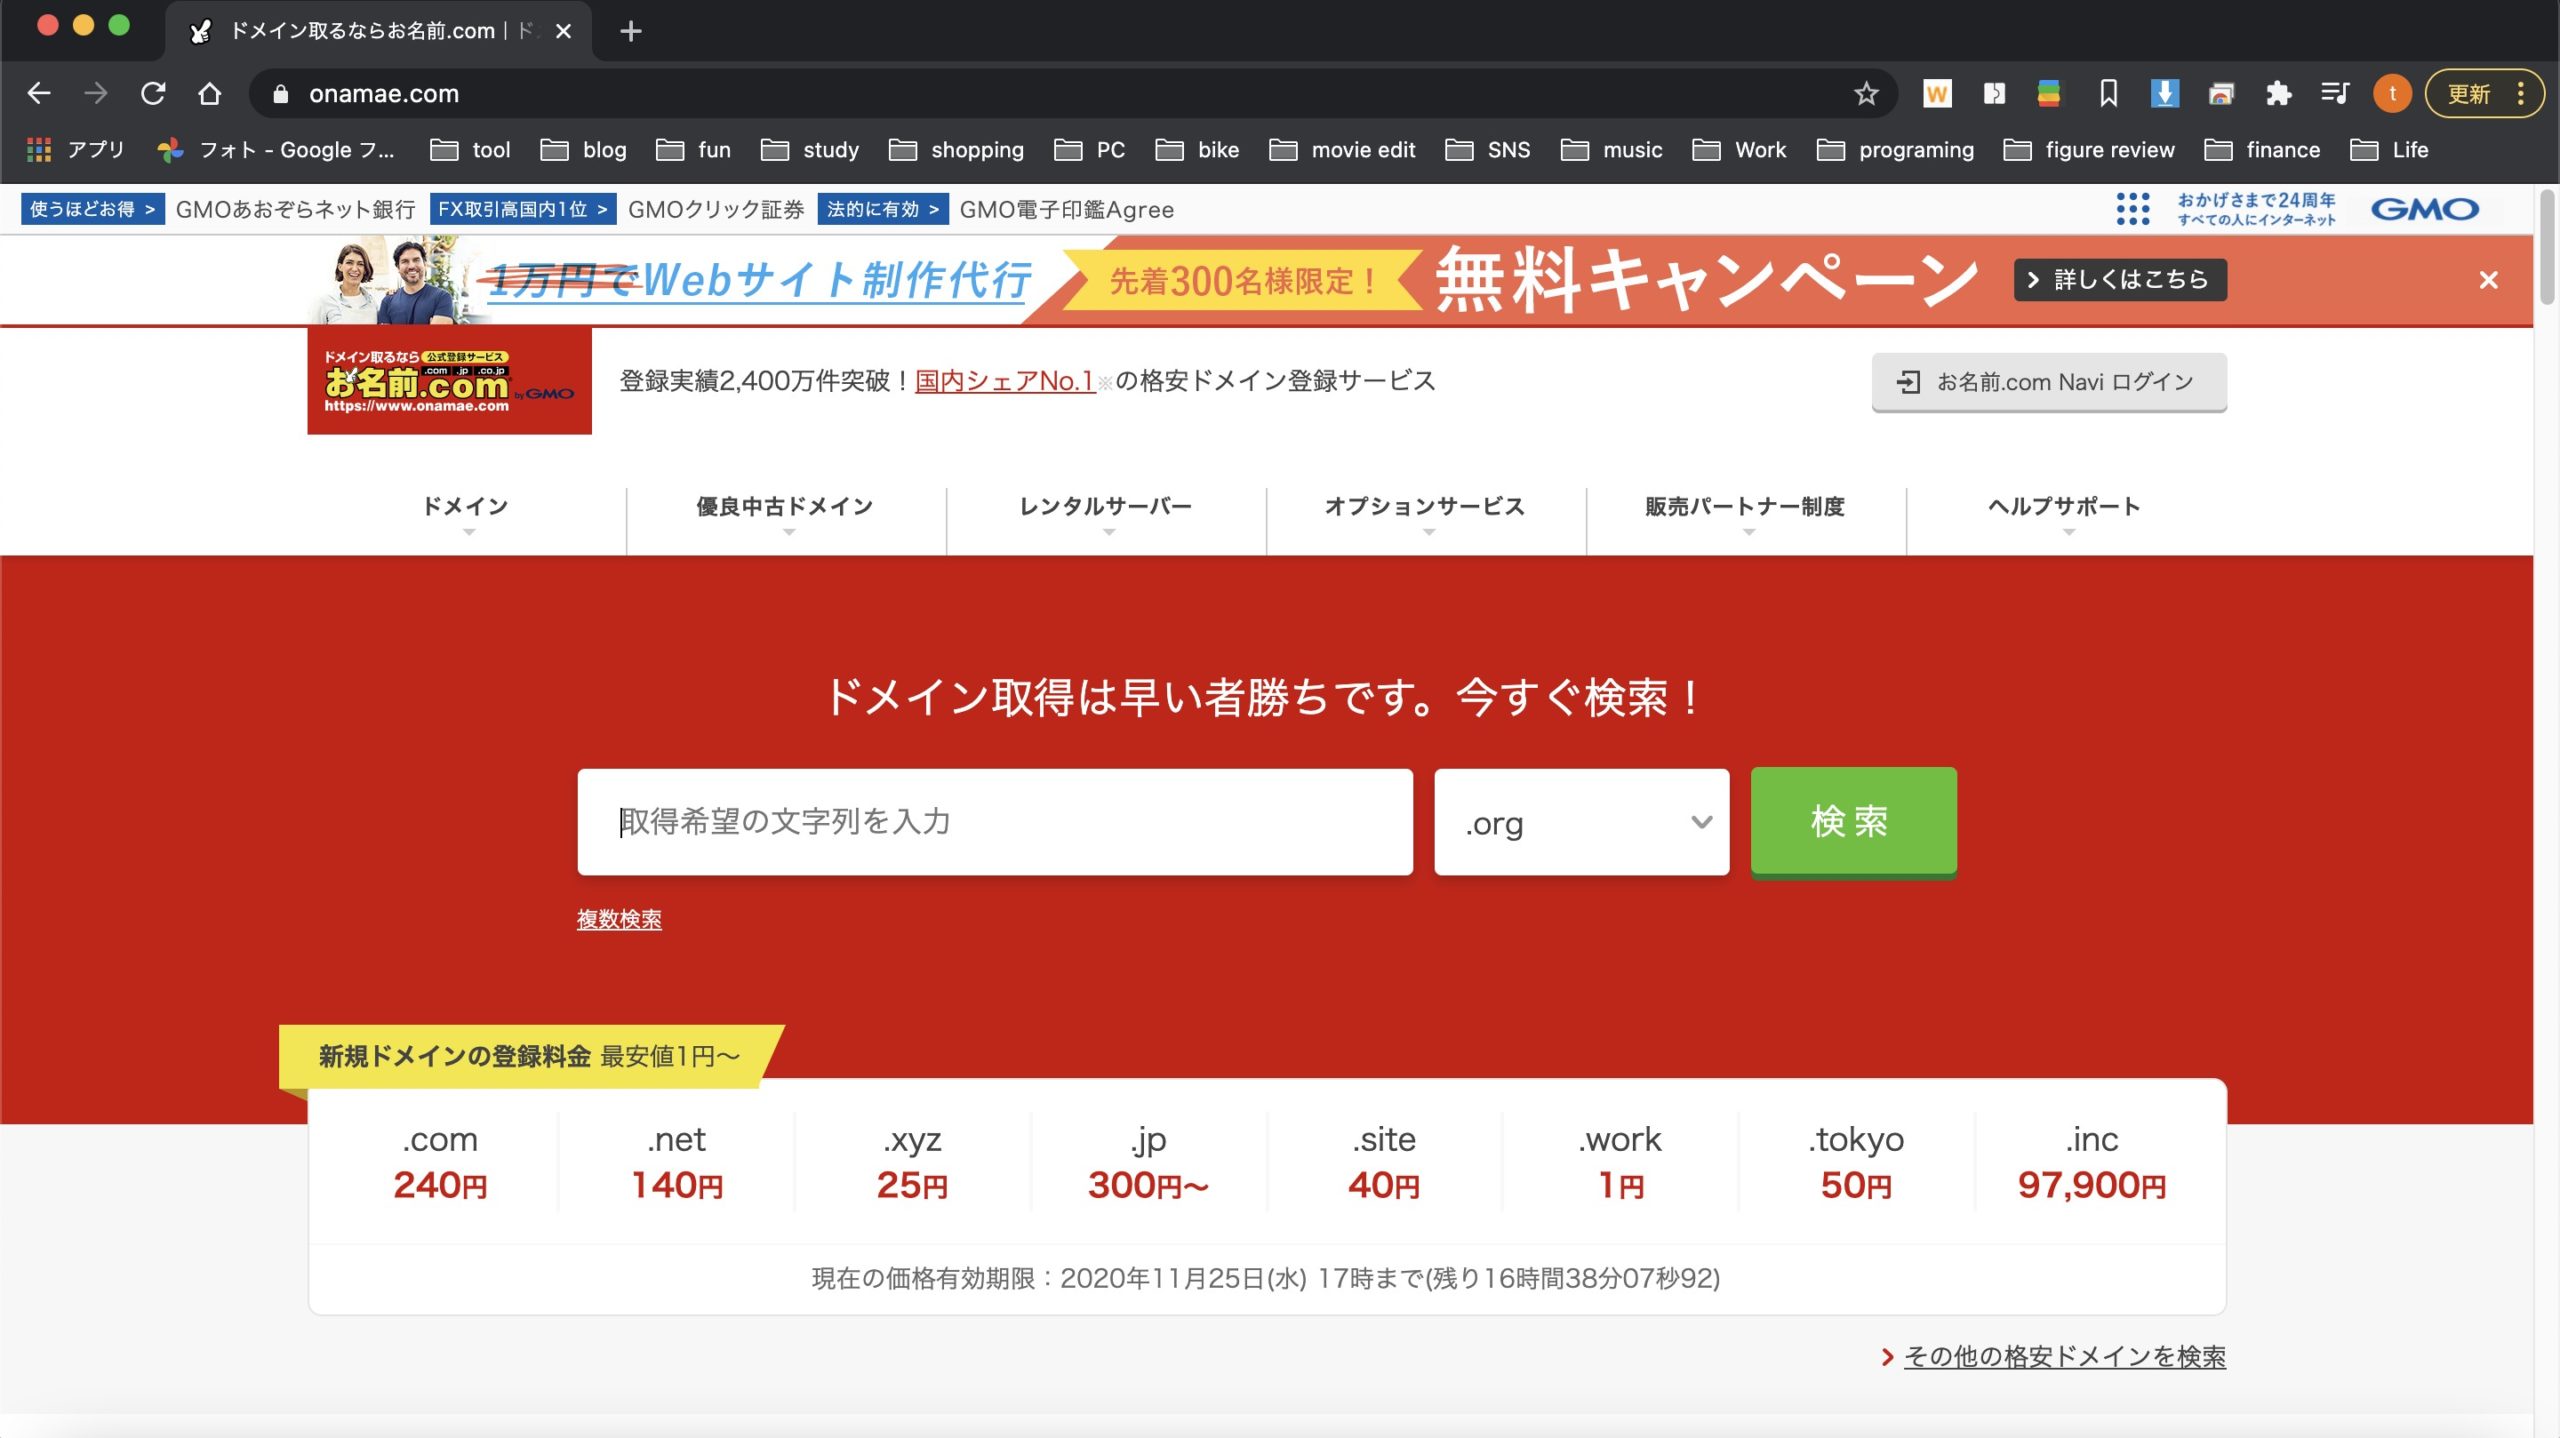This screenshot has width=2560, height=1438.
Task: Click the orange profile avatar labeled t
Action: [x=2392, y=93]
